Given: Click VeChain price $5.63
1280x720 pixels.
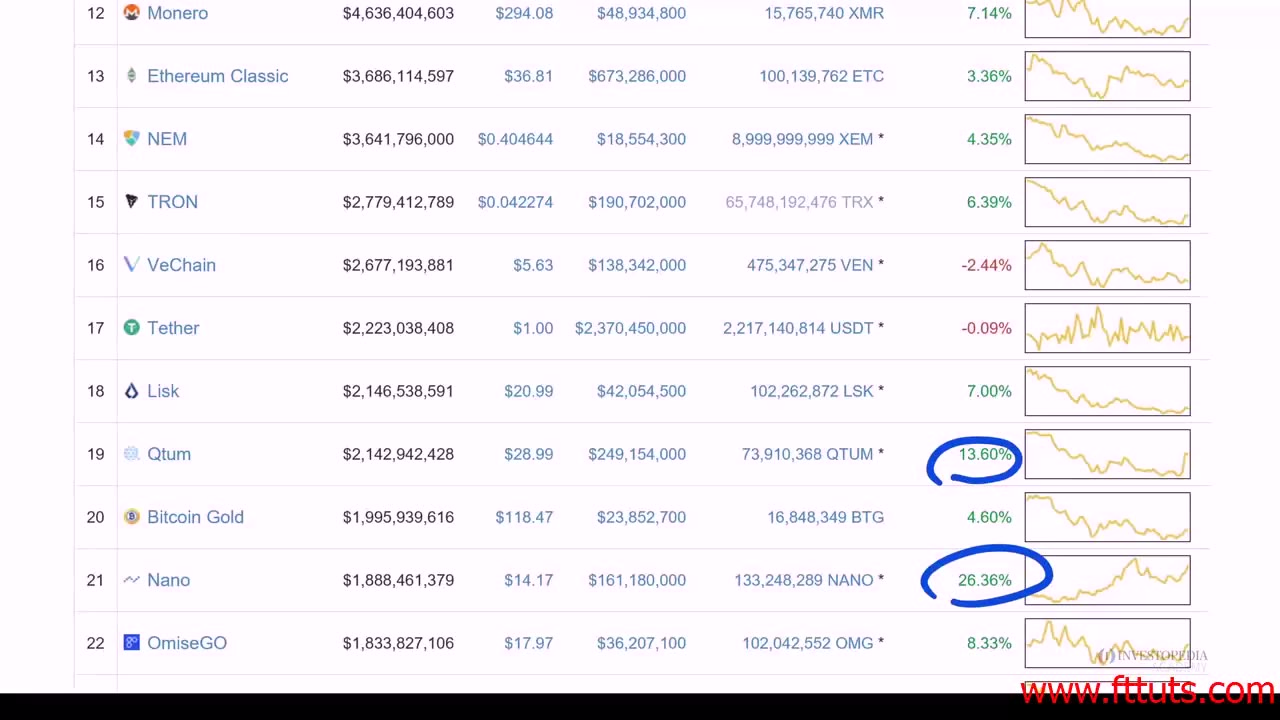Looking at the screenshot, I should click(533, 265).
